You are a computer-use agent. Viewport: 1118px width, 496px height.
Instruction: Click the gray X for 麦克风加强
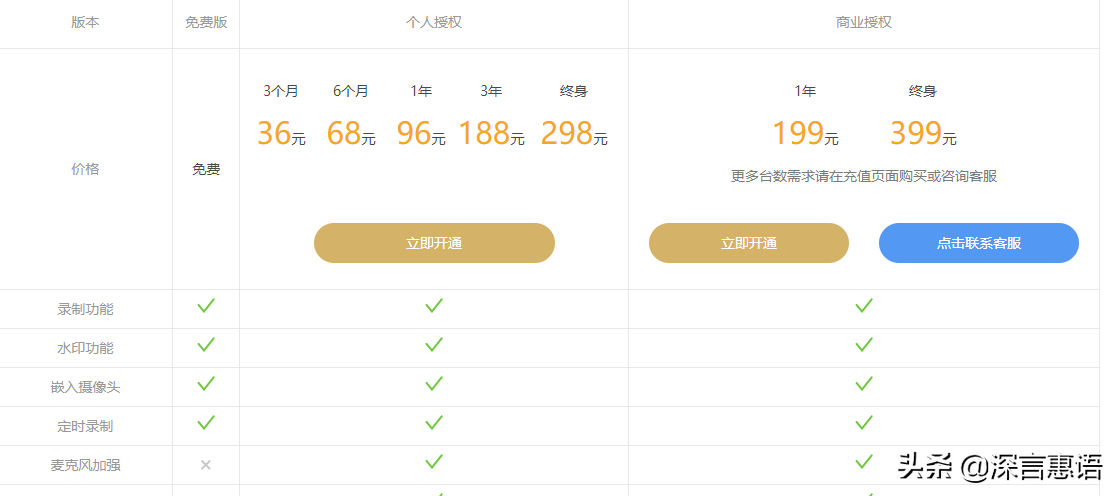[206, 465]
